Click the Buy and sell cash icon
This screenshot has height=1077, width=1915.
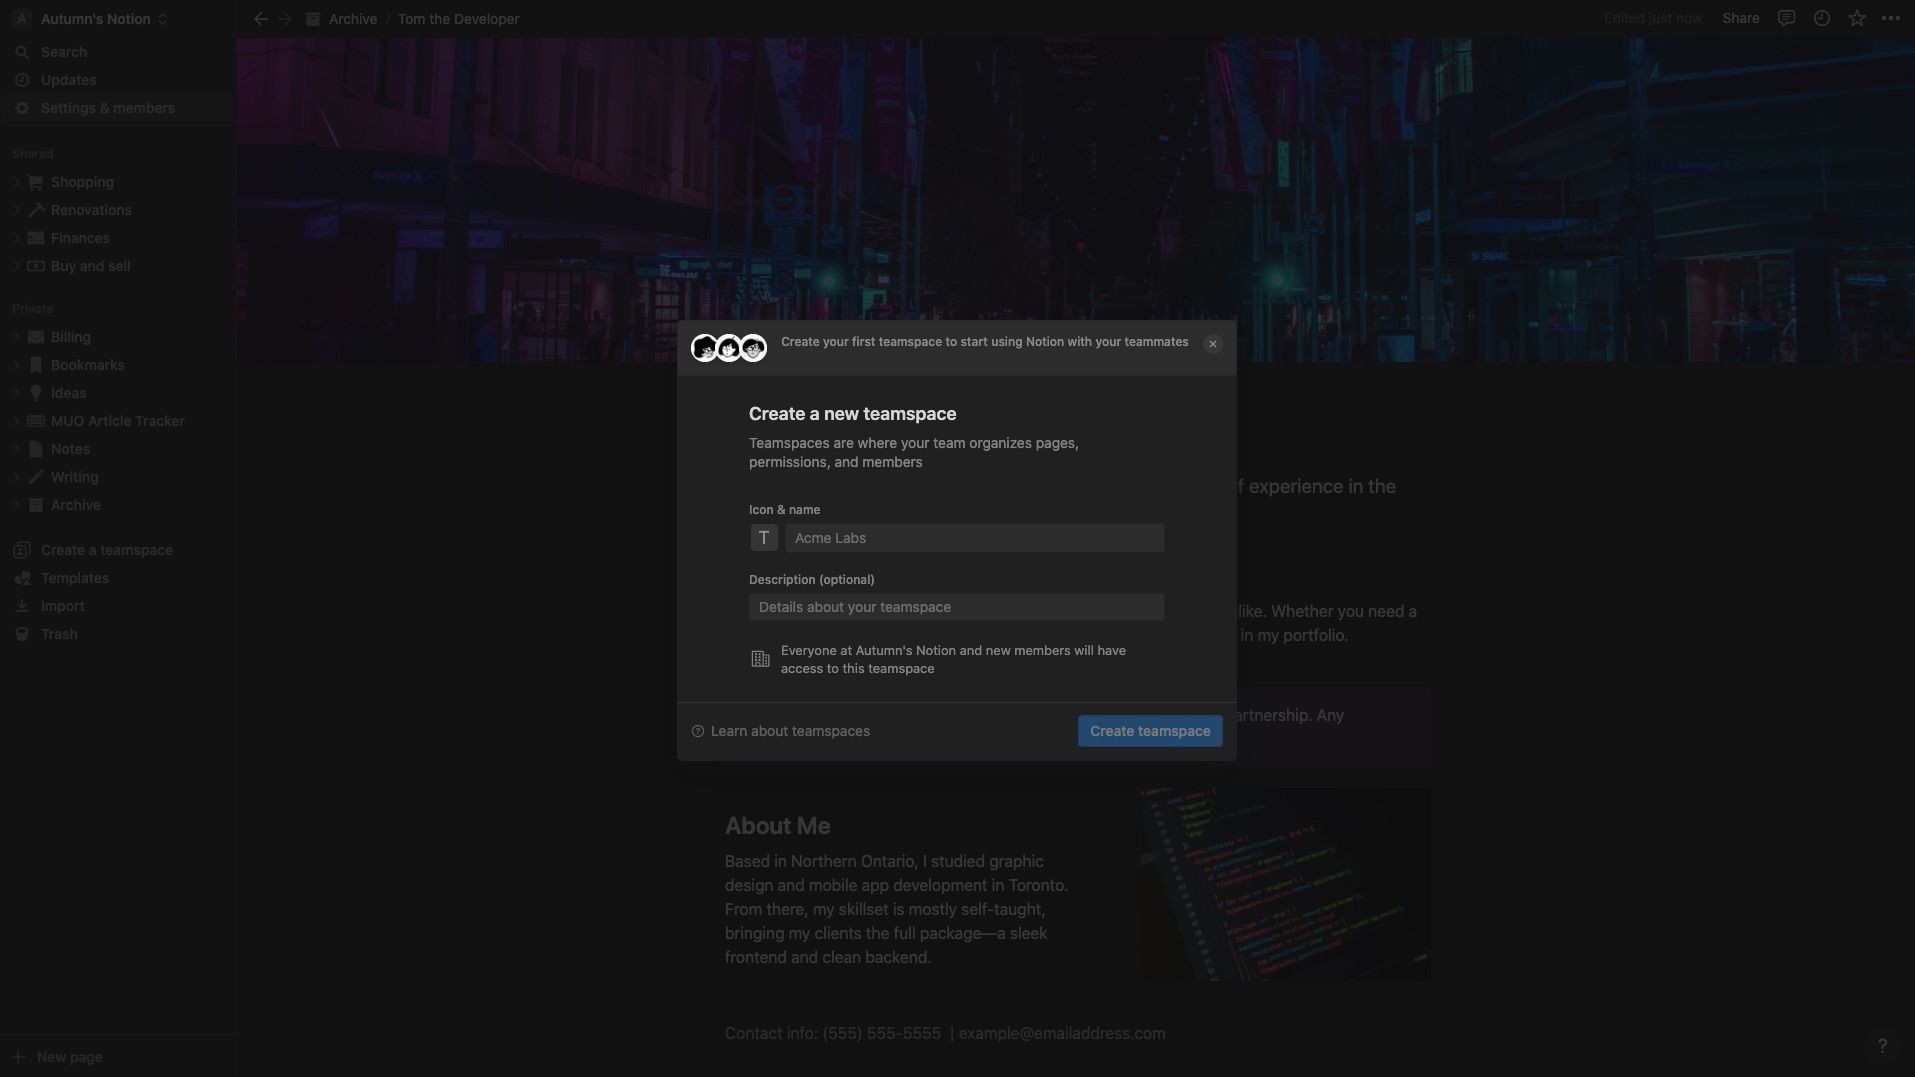click(36, 266)
